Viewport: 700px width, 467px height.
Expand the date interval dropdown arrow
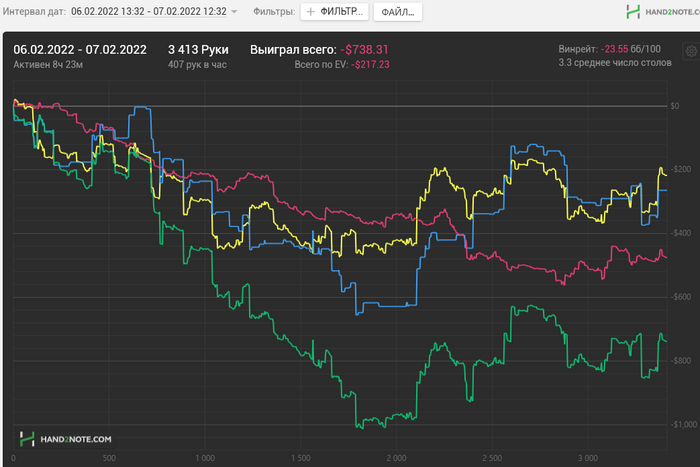pos(234,13)
